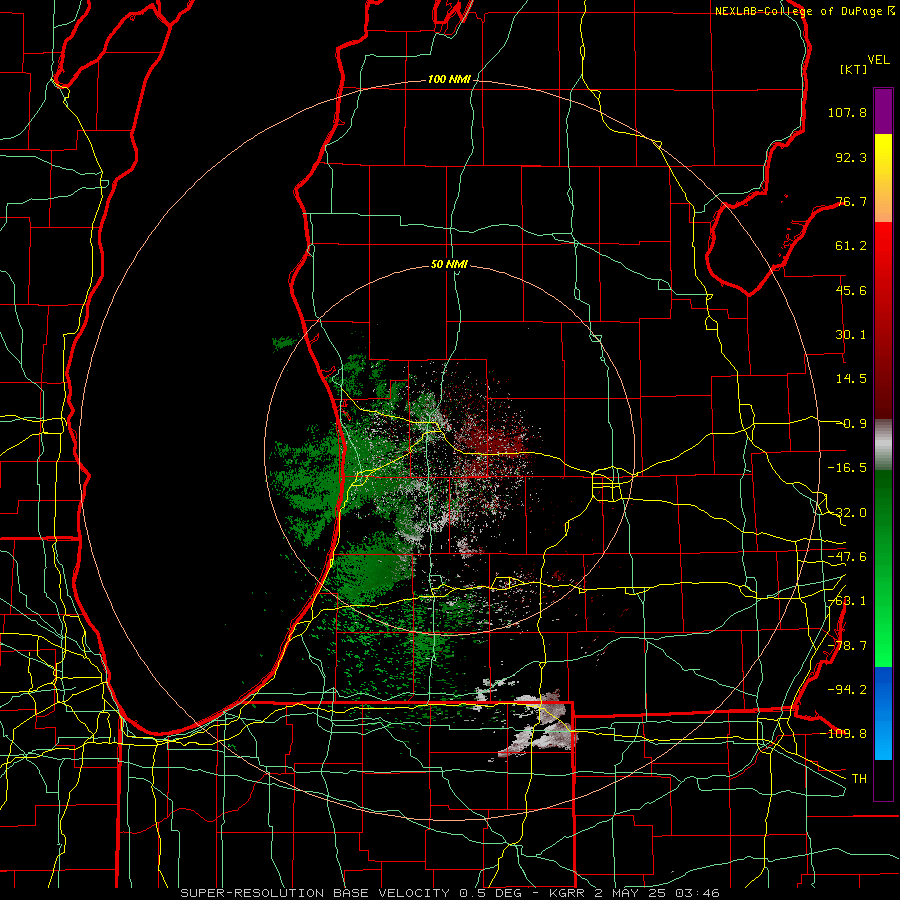Click the 100 NMI range ring label
Viewport: 900px width, 900px height.
[449, 79]
